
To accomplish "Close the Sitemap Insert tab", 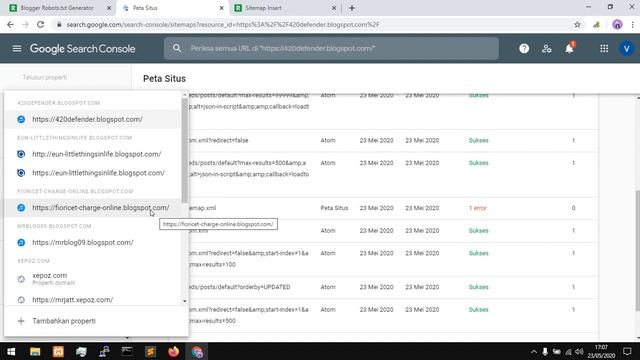I will point(334,8).
